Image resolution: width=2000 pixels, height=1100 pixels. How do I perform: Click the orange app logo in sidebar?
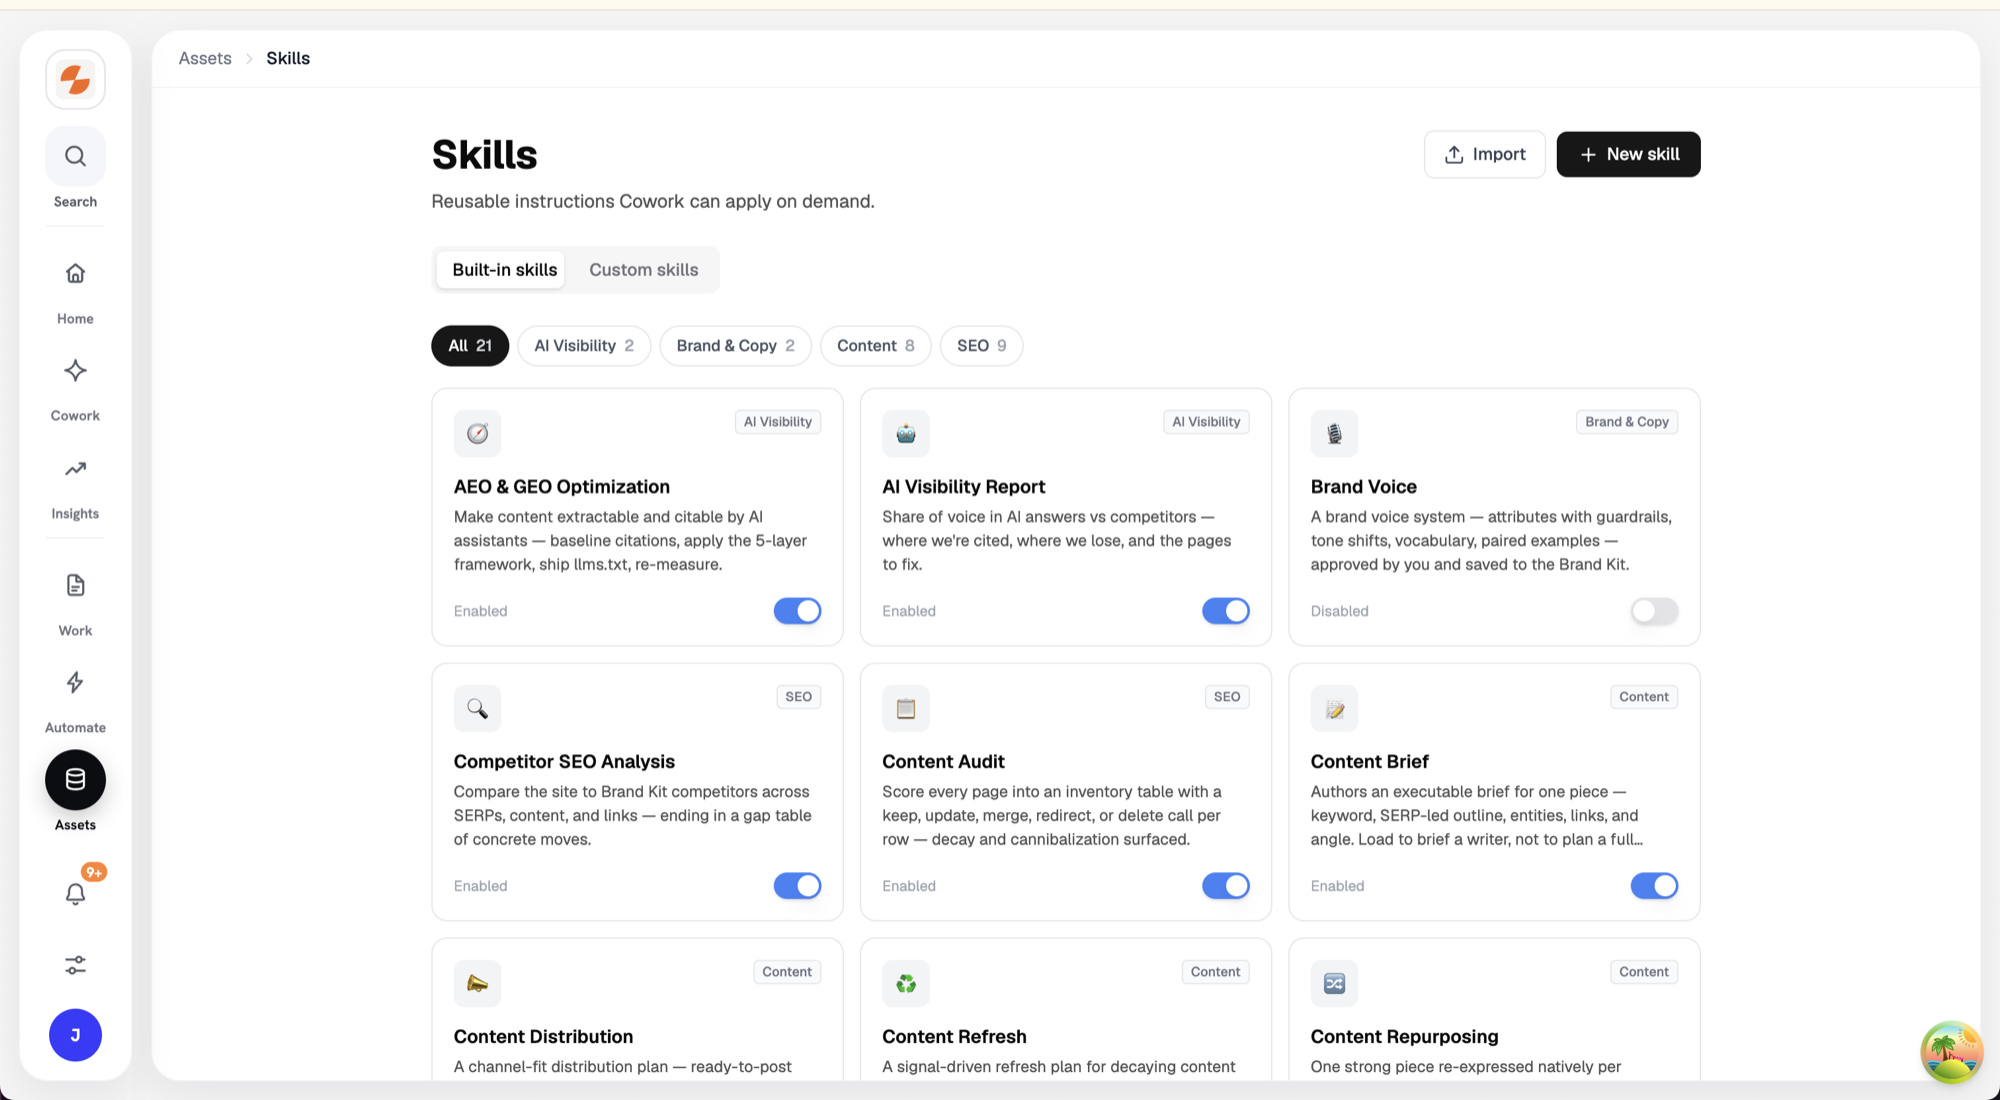(x=75, y=79)
